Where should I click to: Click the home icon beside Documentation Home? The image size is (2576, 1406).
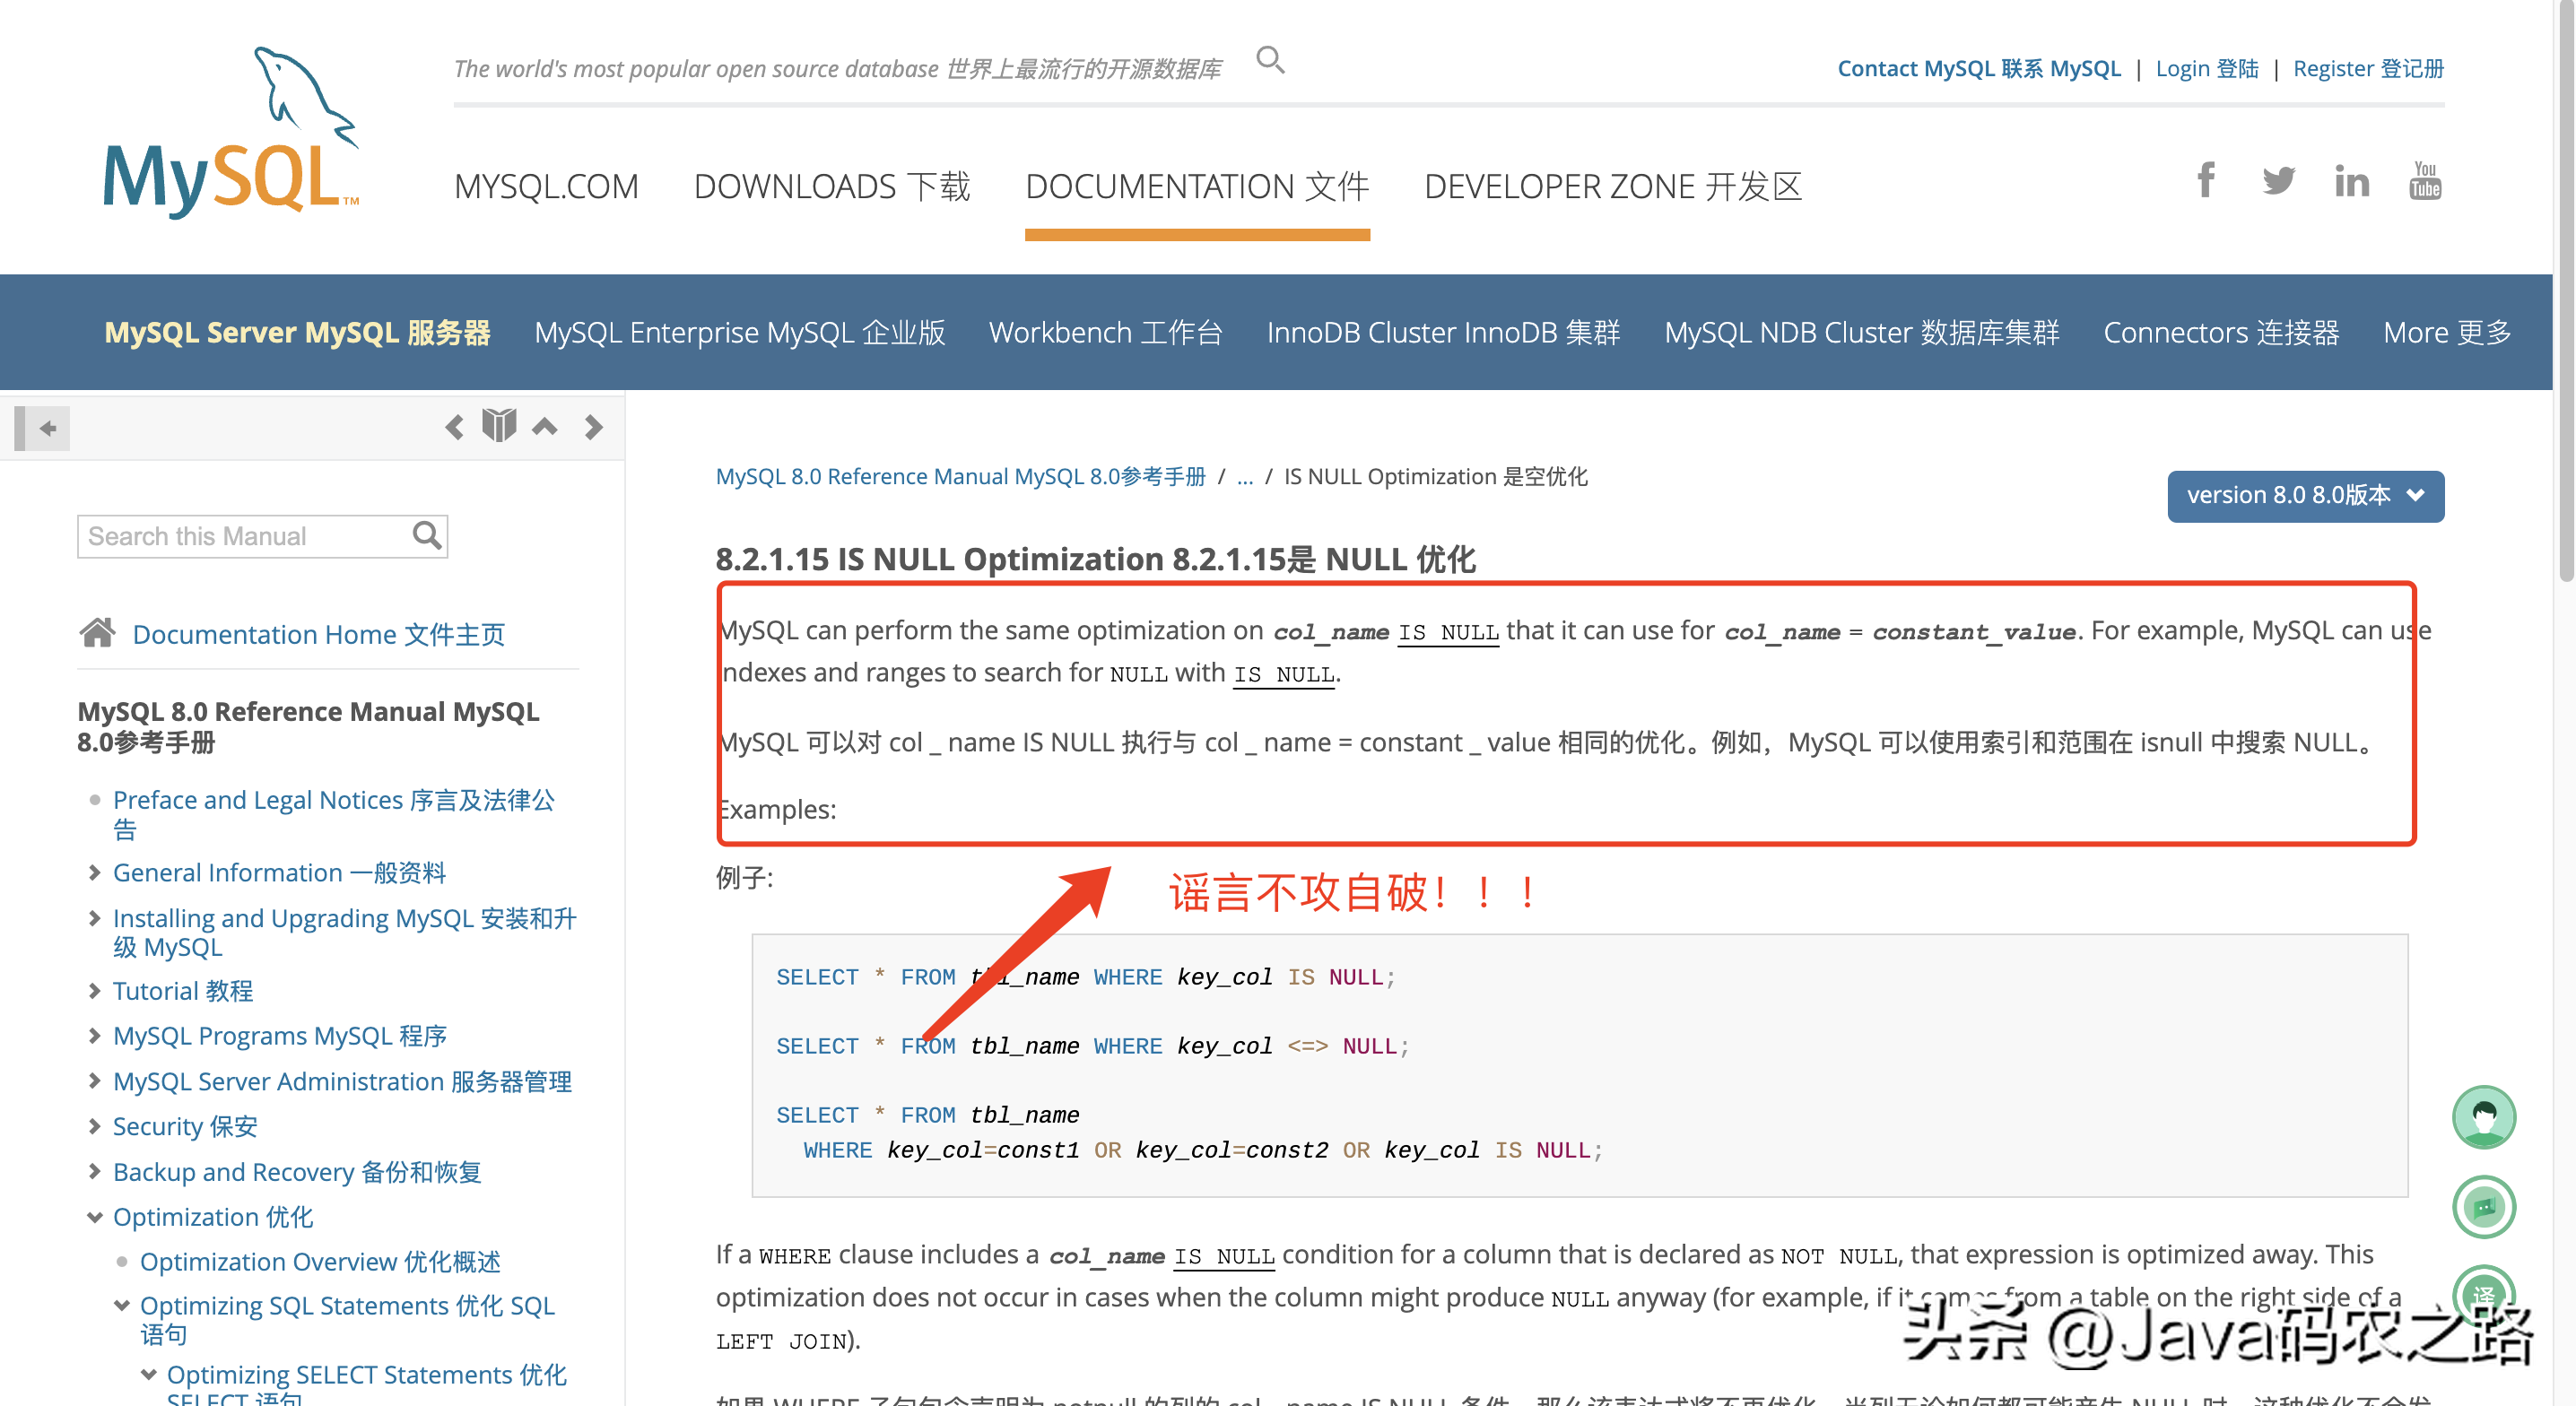(97, 633)
